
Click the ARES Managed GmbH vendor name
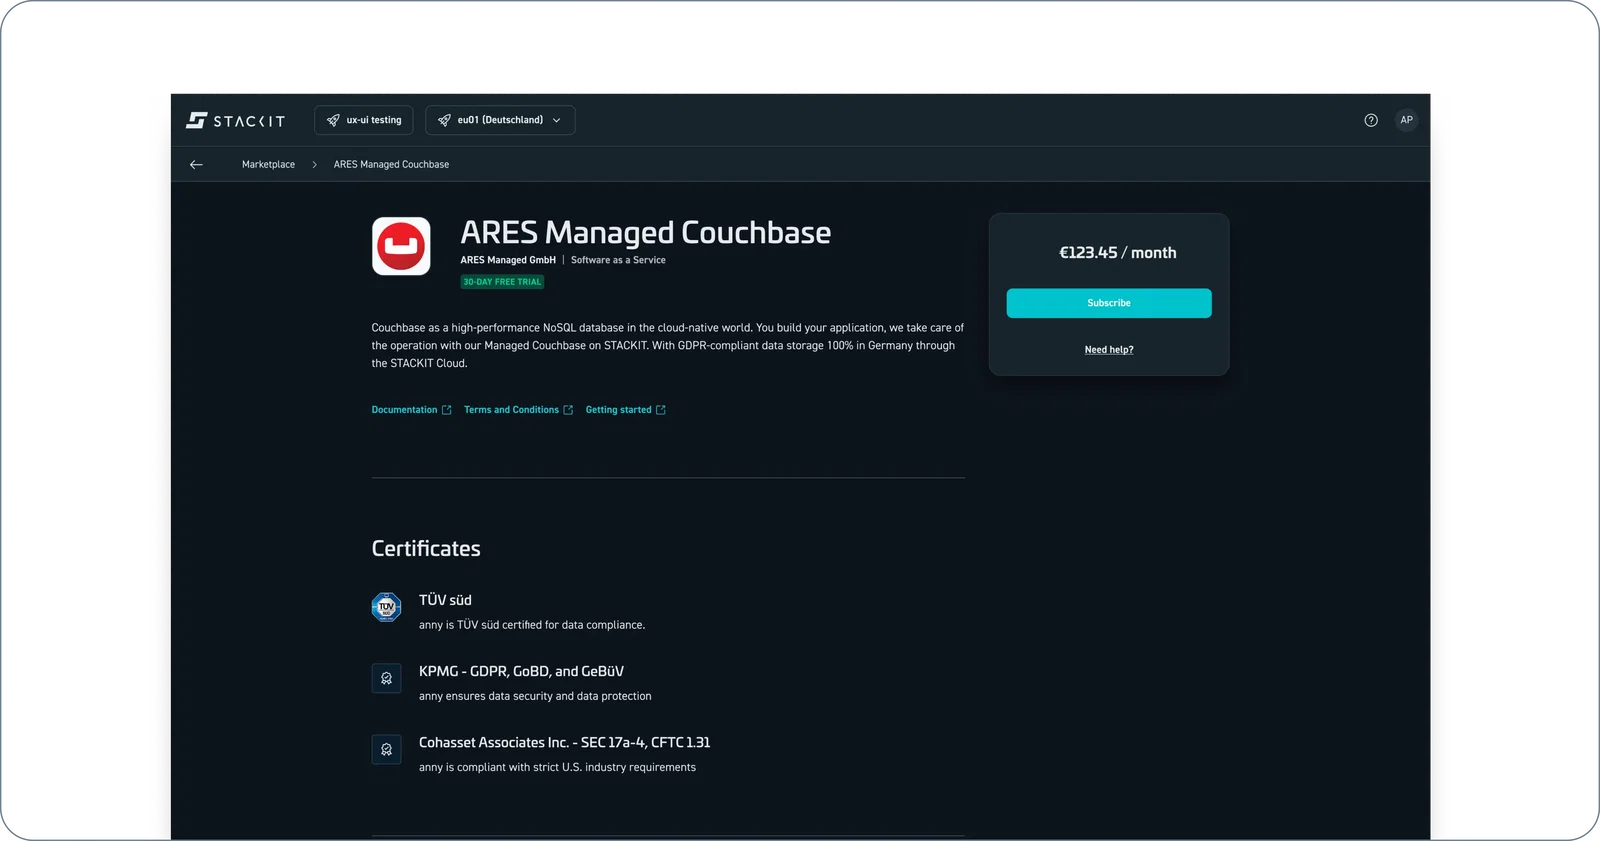click(x=508, y=260)
